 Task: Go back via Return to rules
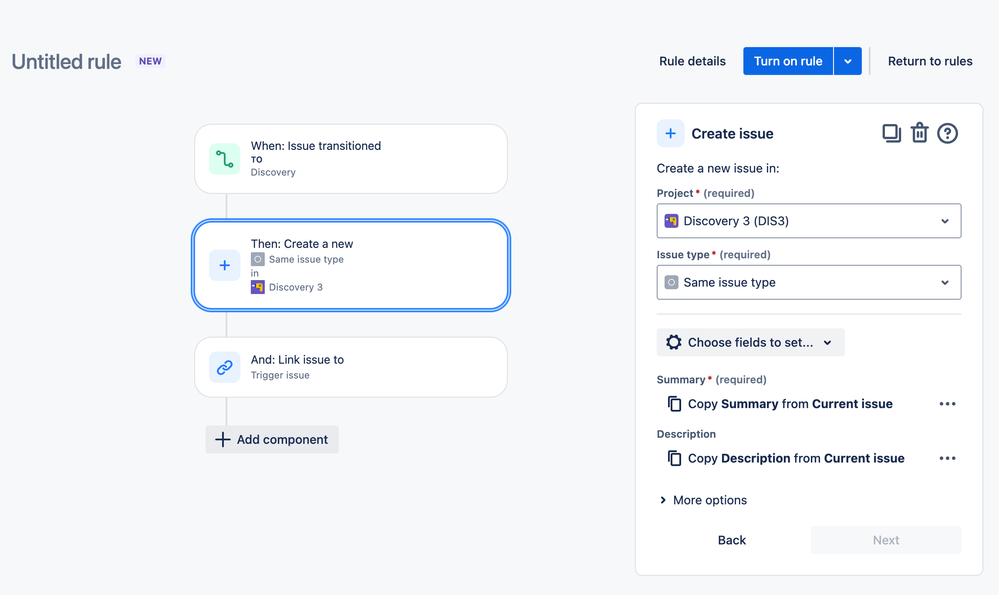pyautogui.click(x=930, y=61)
